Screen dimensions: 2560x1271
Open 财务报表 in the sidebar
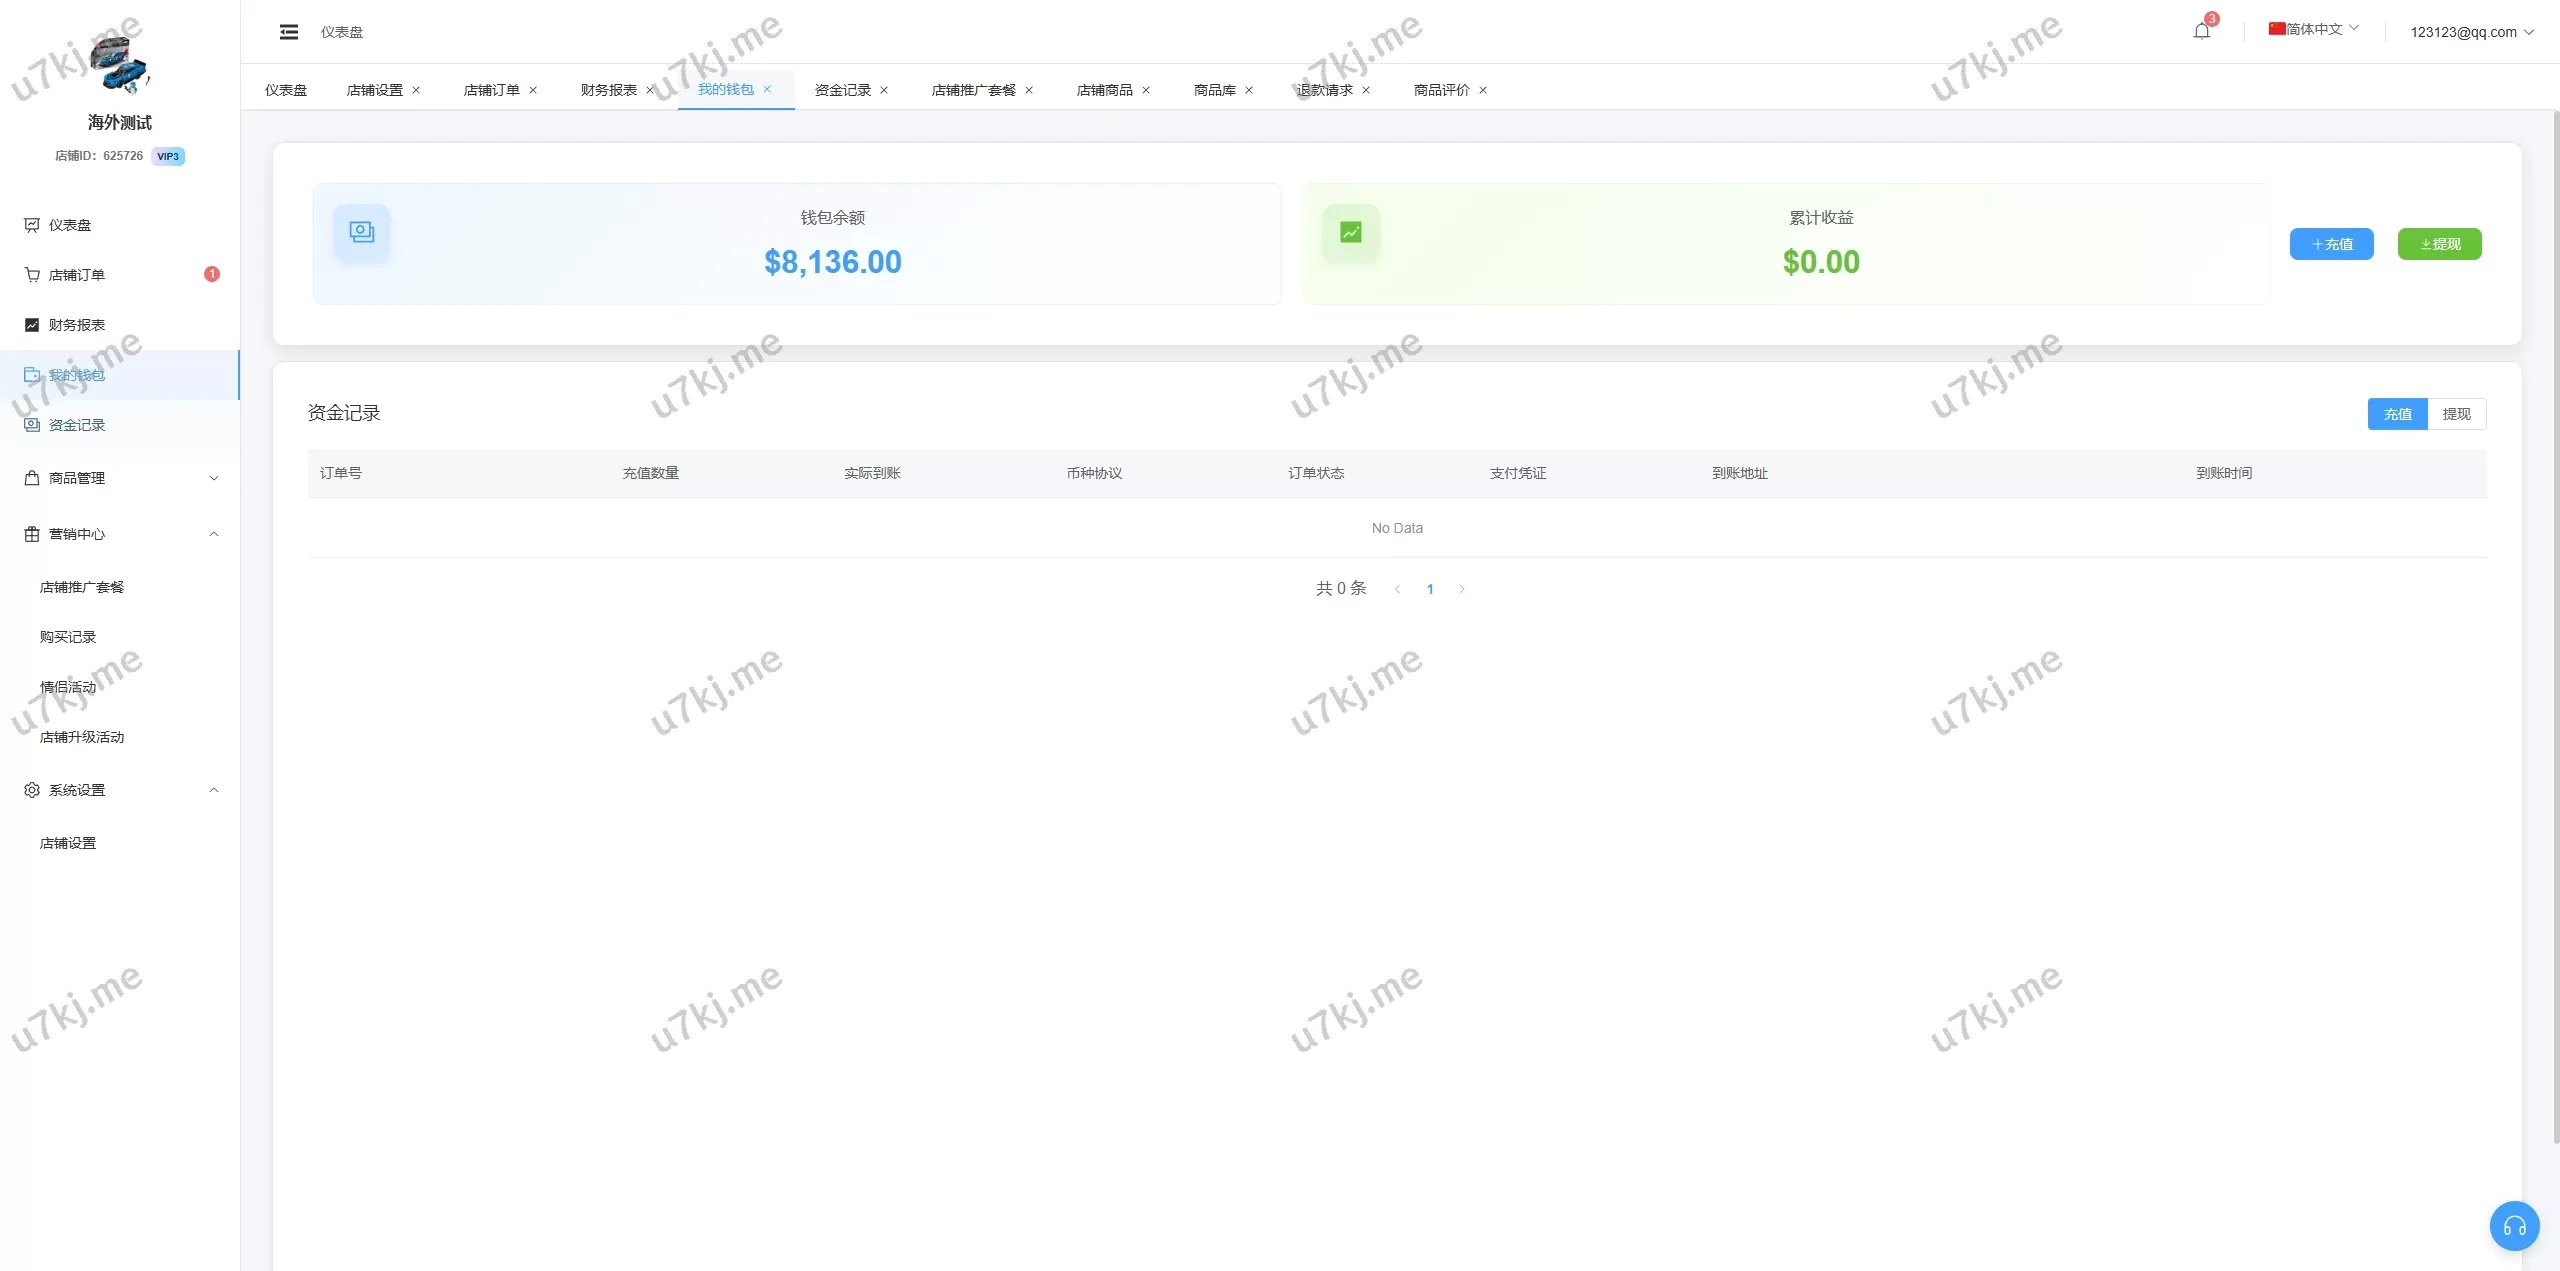(x=76, y=325)
